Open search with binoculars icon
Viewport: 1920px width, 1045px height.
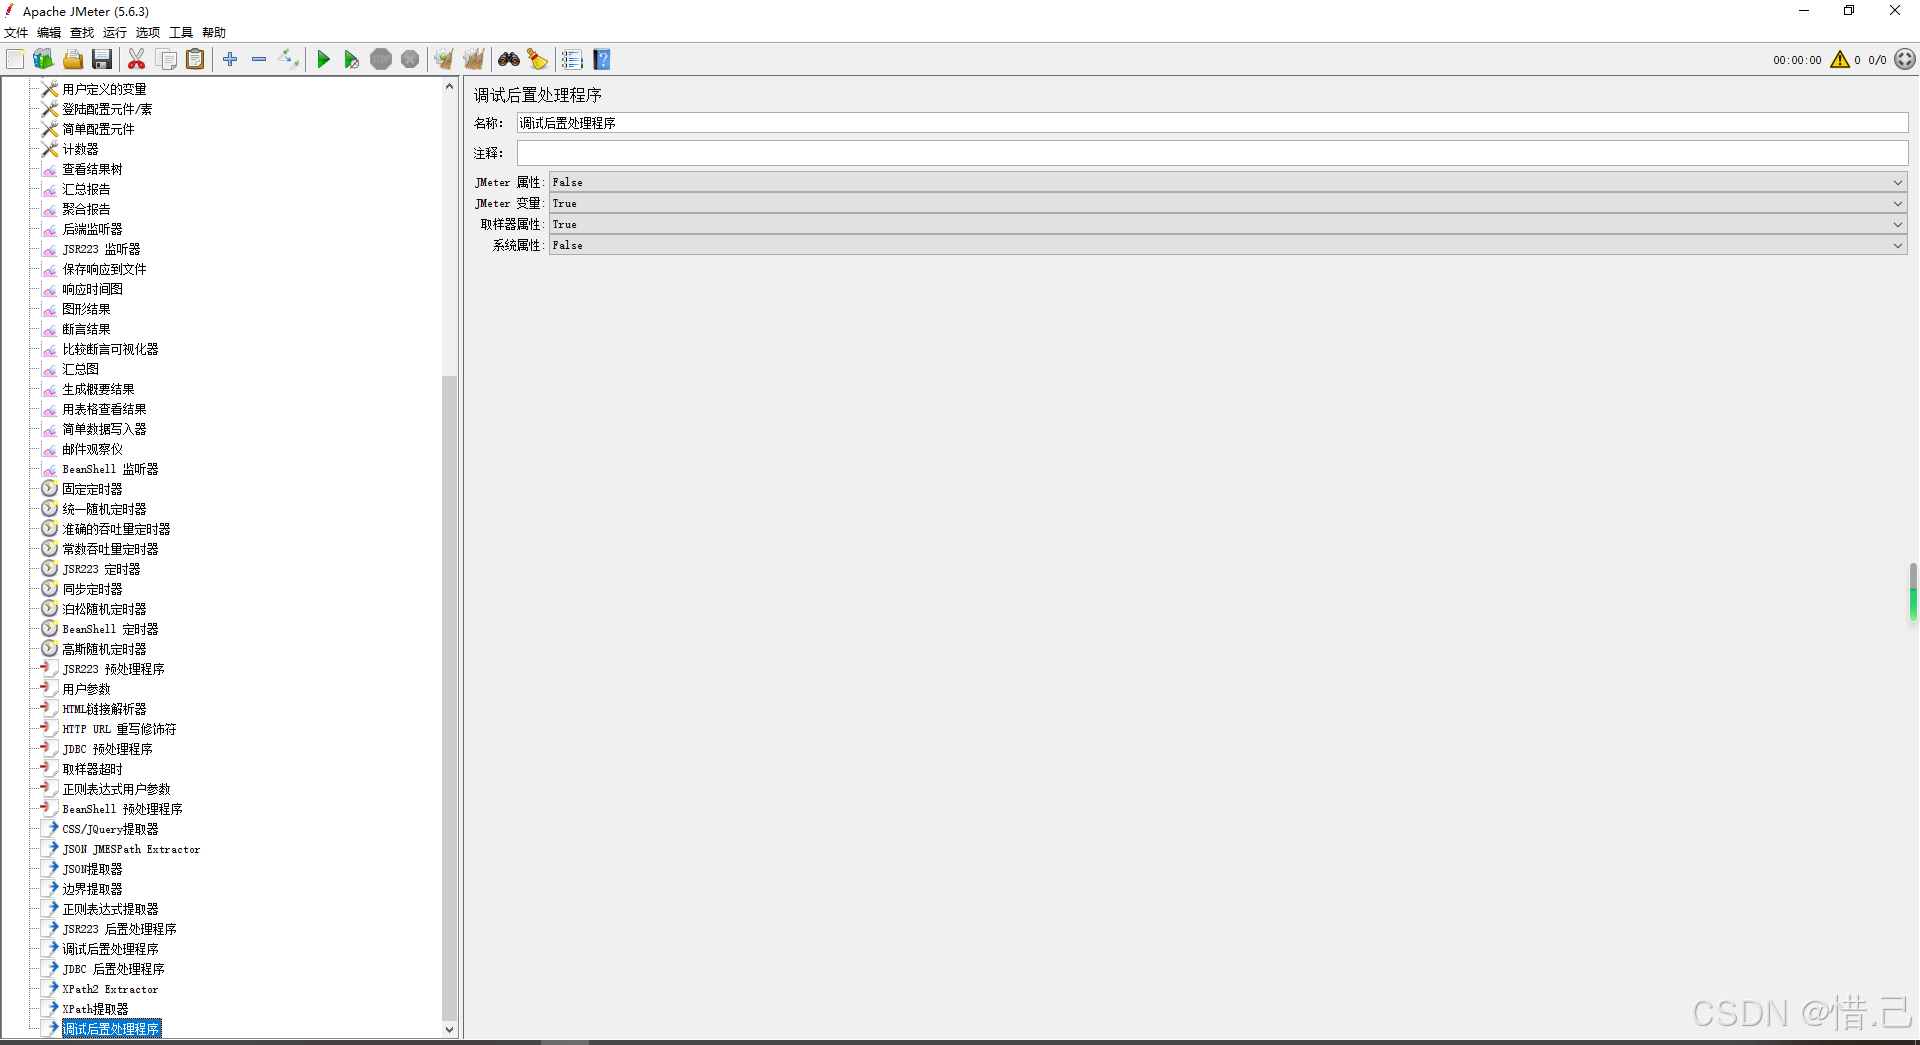pos(509,60)
